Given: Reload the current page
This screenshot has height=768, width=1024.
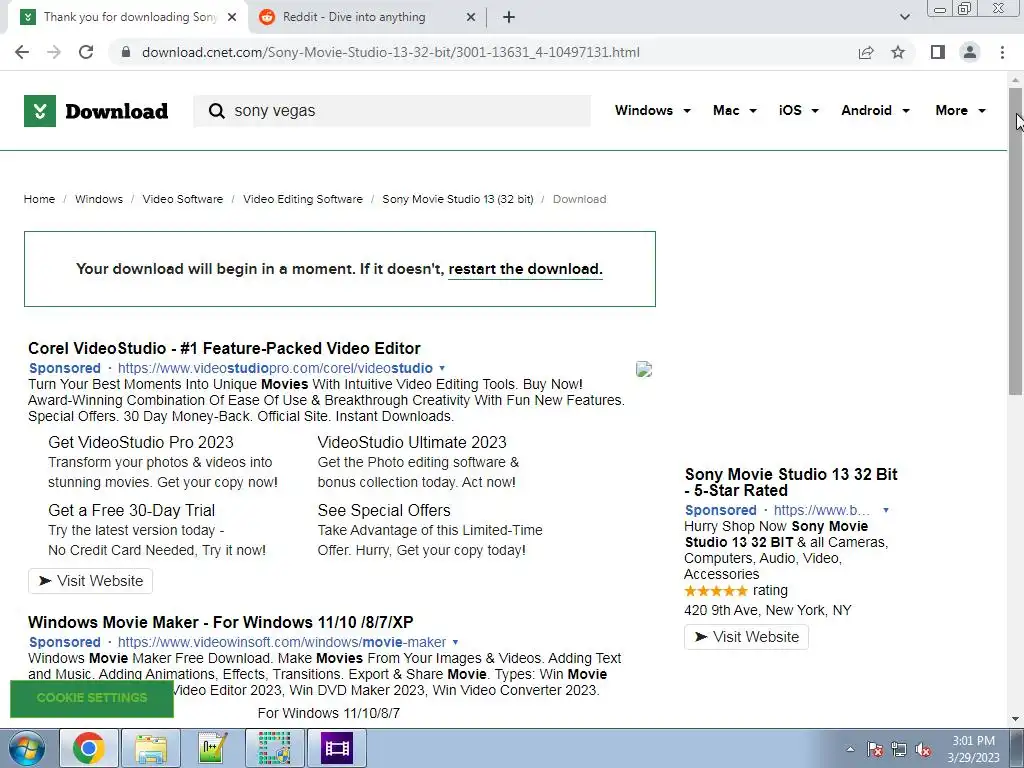Looking at the screenshot, I should [86, 52].
